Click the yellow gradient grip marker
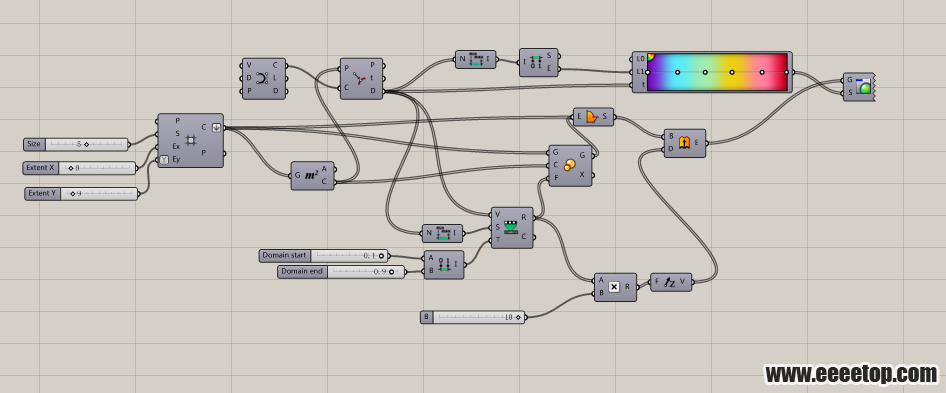The width and height of the screenshot is (946, 393). [x=732, y=72]
